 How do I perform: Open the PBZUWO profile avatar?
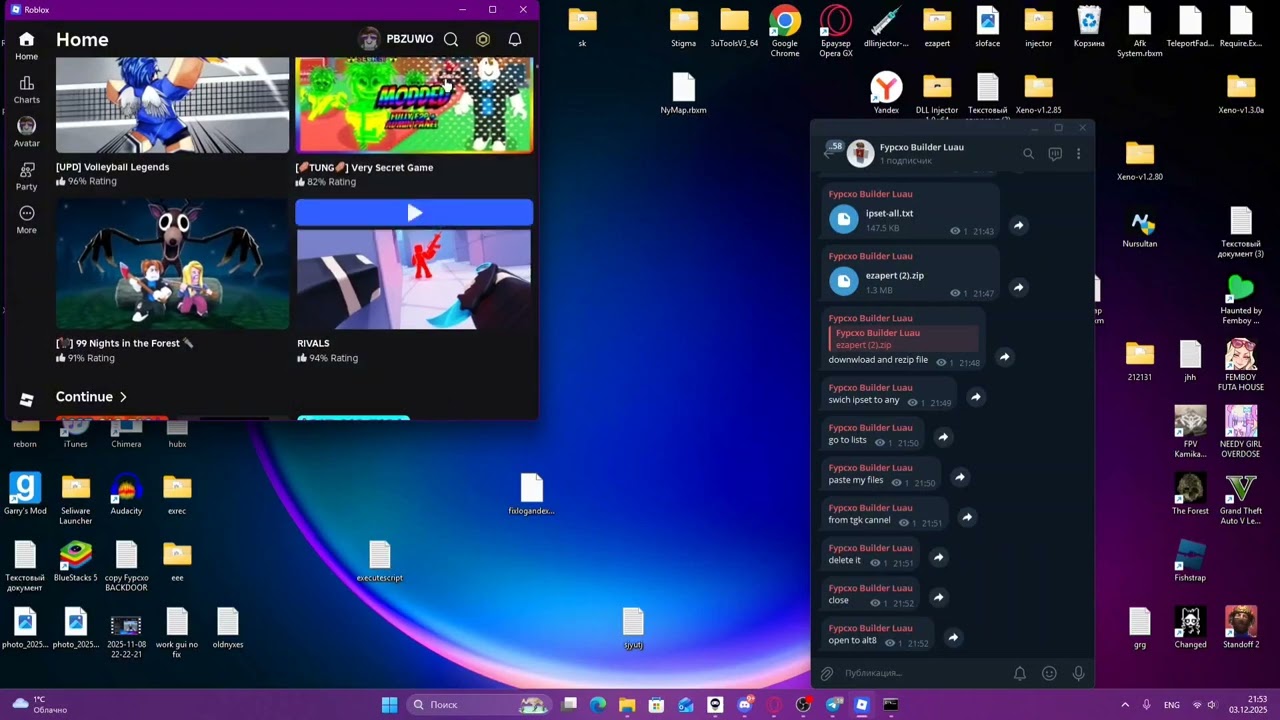point(369,39)
